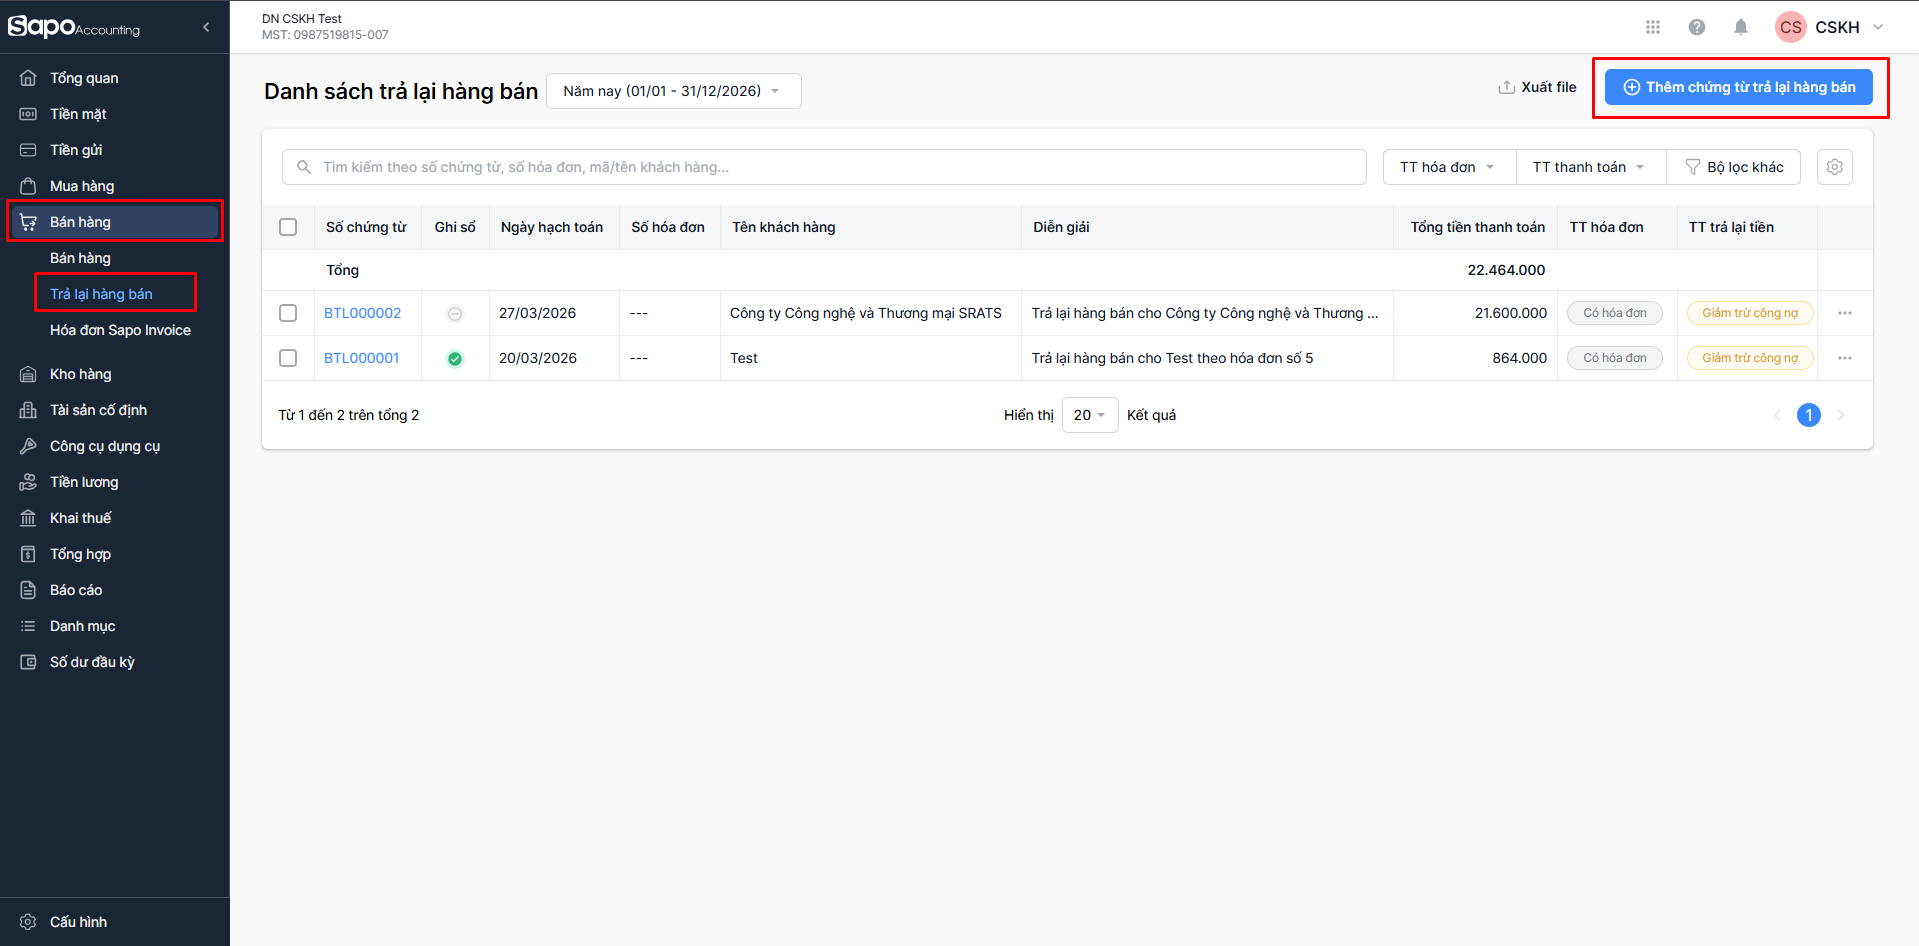This screenshot has height=946, width=1919.
Task: Select Trả lại hàng bán submenu item
Action: click(x=101, y=294)
